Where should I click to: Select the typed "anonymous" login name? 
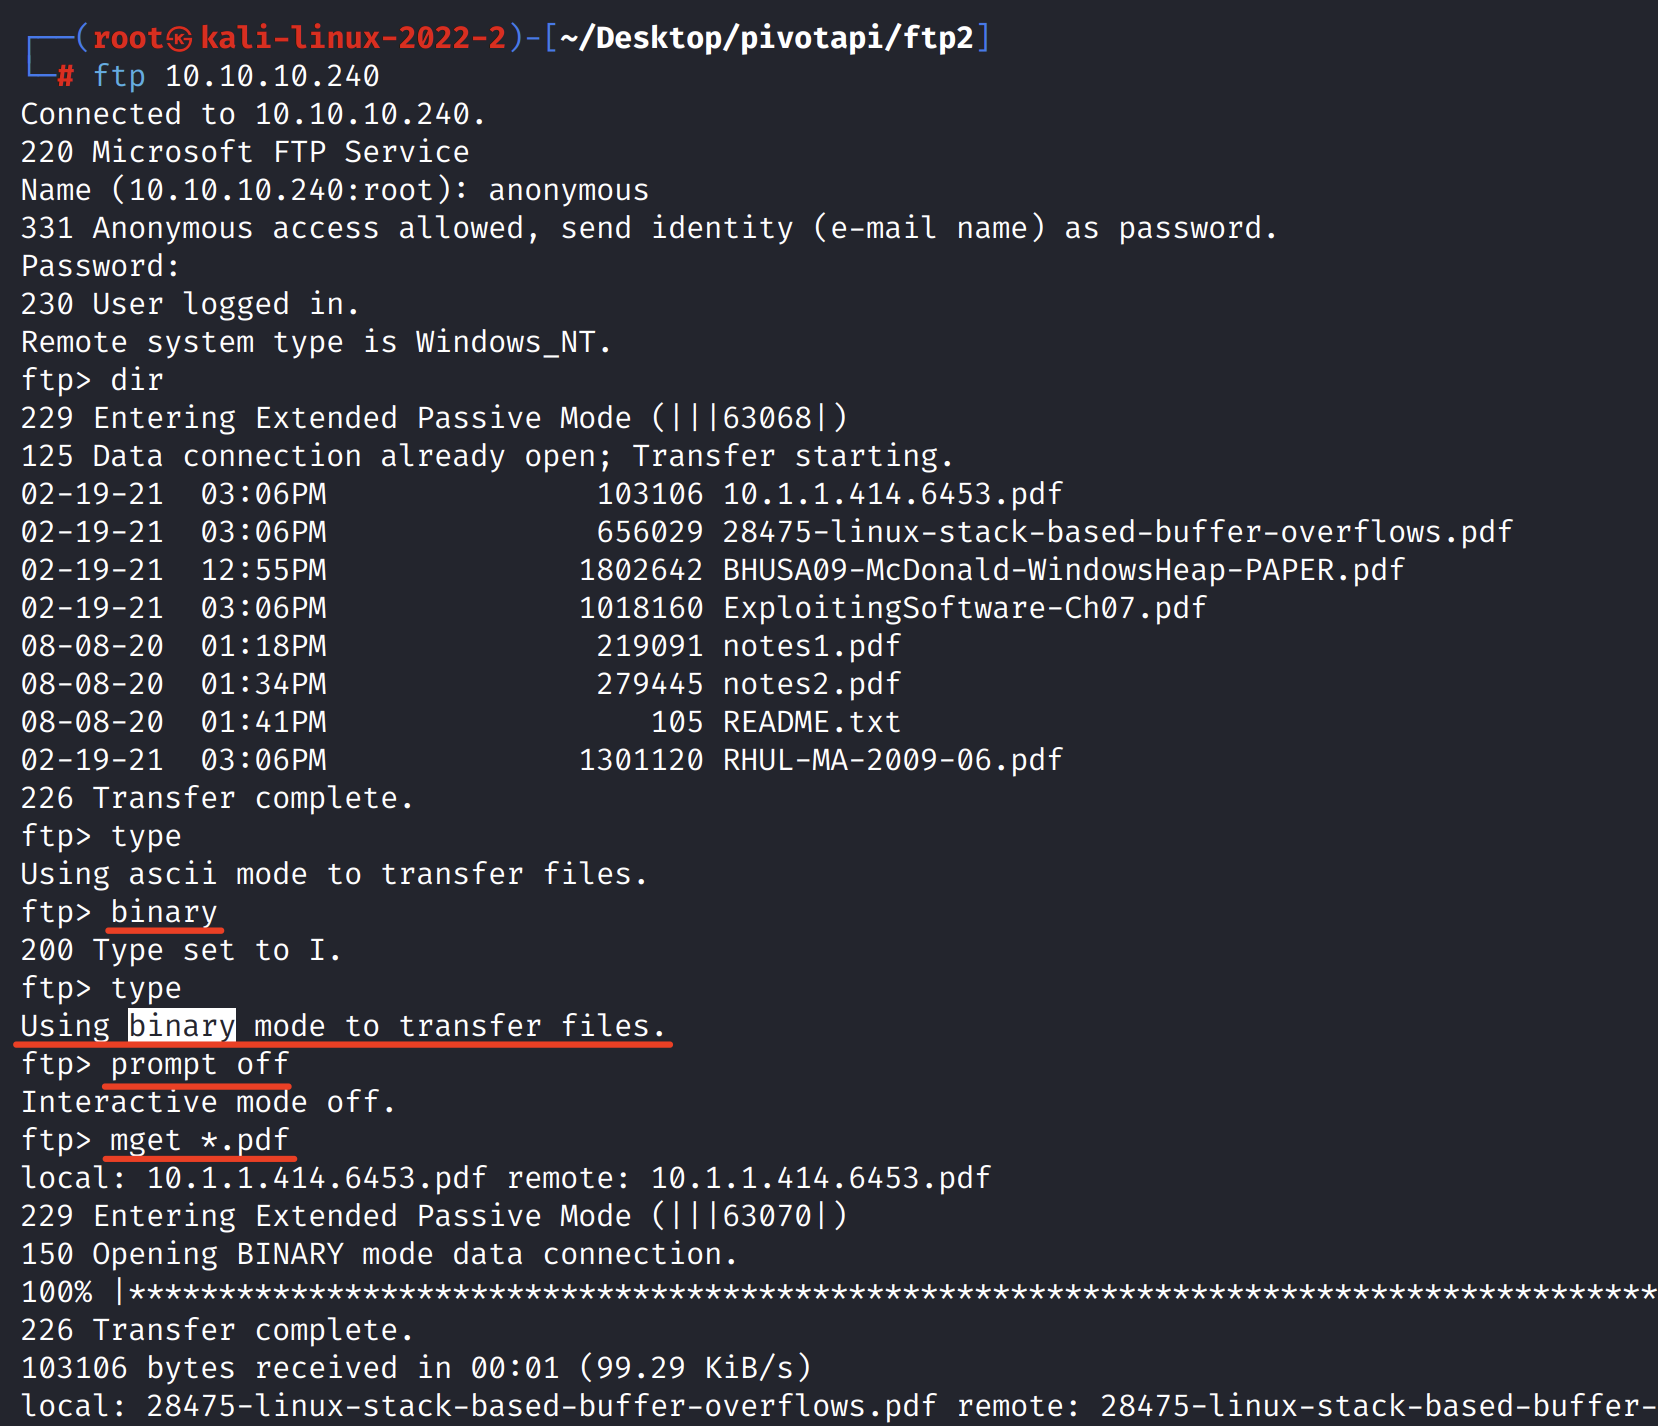(568, 190)
